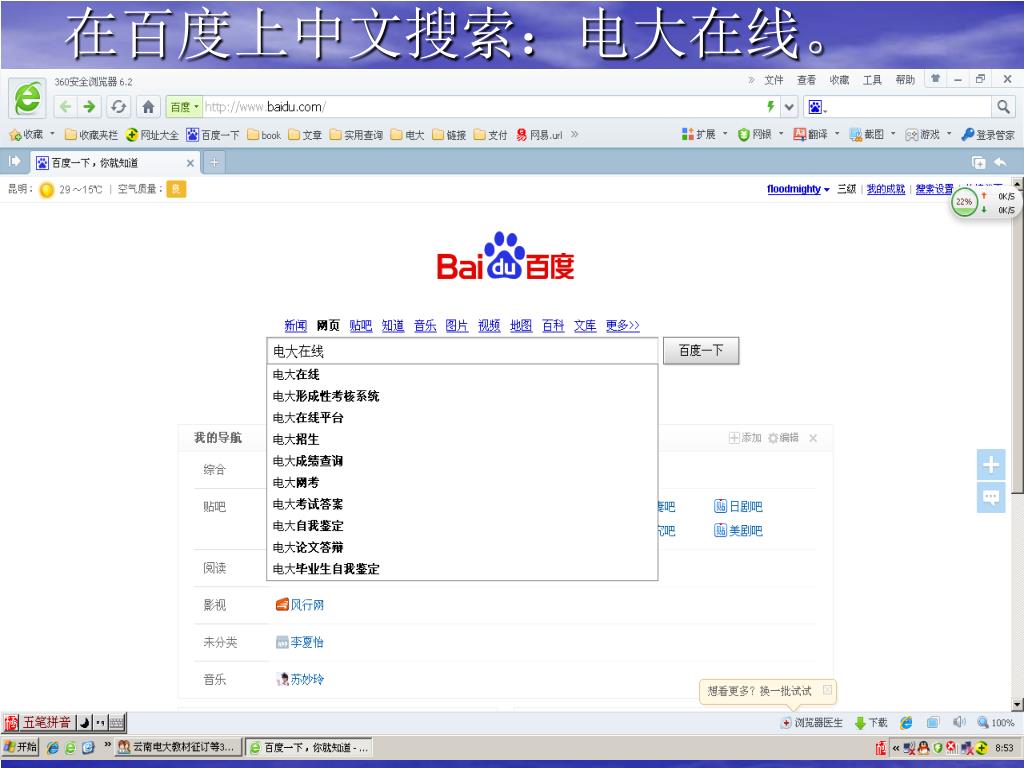
Task: Open the 链接 bookmark folder
Action: pyautogui.click(x=449, y=135)
